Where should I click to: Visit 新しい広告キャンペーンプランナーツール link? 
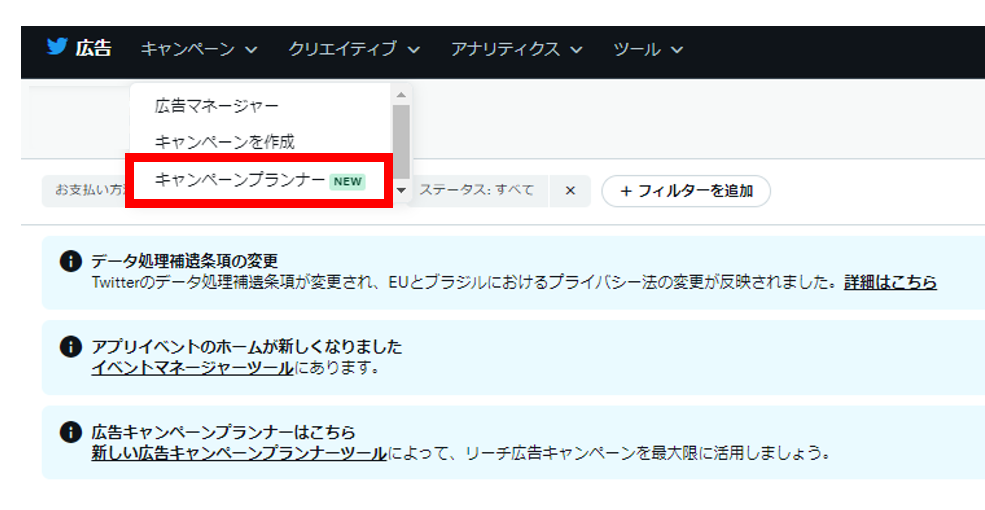[238, 453]
